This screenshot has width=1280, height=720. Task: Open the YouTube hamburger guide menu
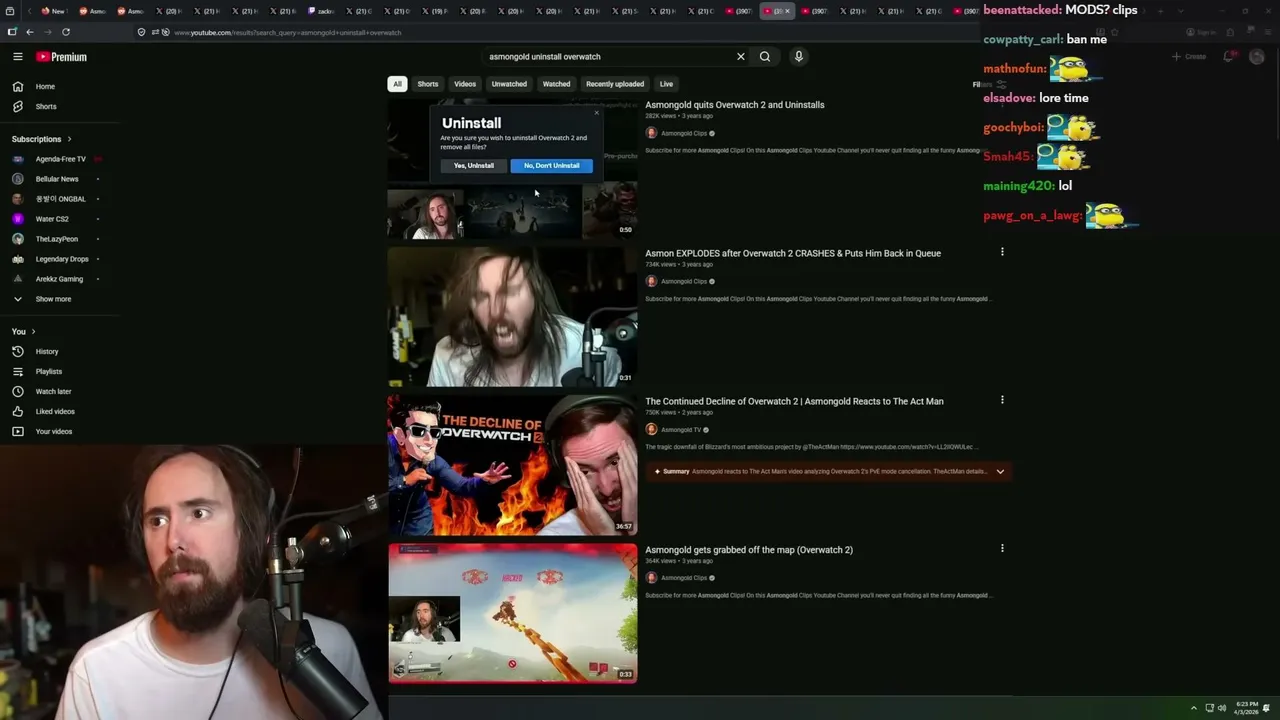(18, 57)
